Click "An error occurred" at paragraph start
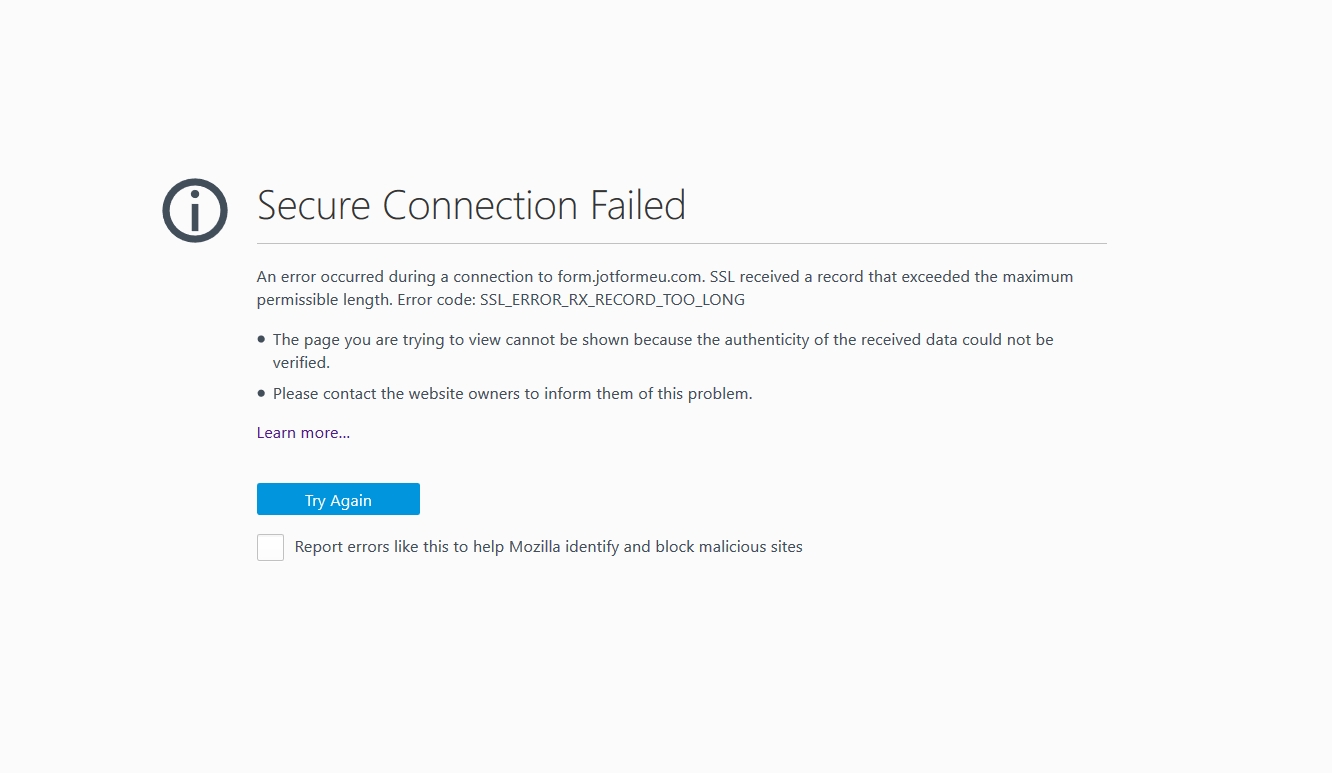This screenshot has height=773, width=1332. tap(318, 277)
